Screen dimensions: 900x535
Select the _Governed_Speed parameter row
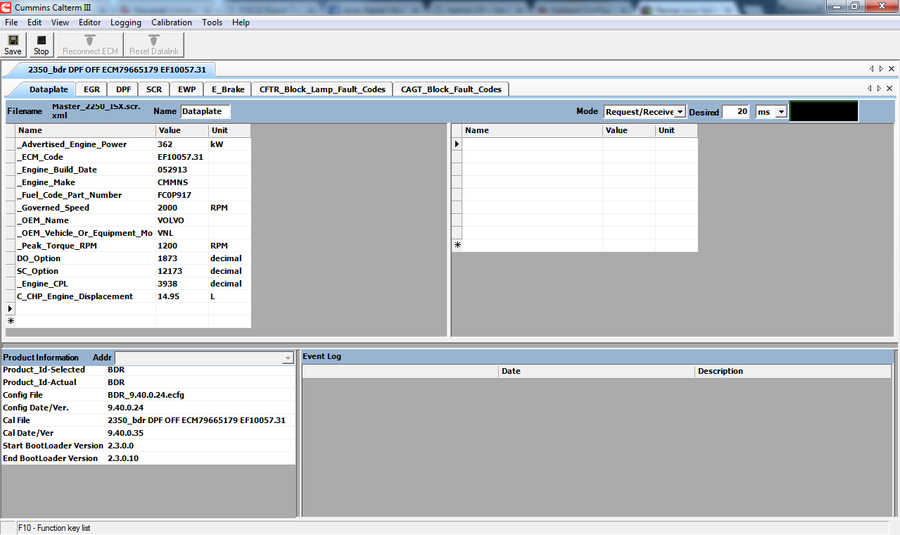(x=85, y=208)
